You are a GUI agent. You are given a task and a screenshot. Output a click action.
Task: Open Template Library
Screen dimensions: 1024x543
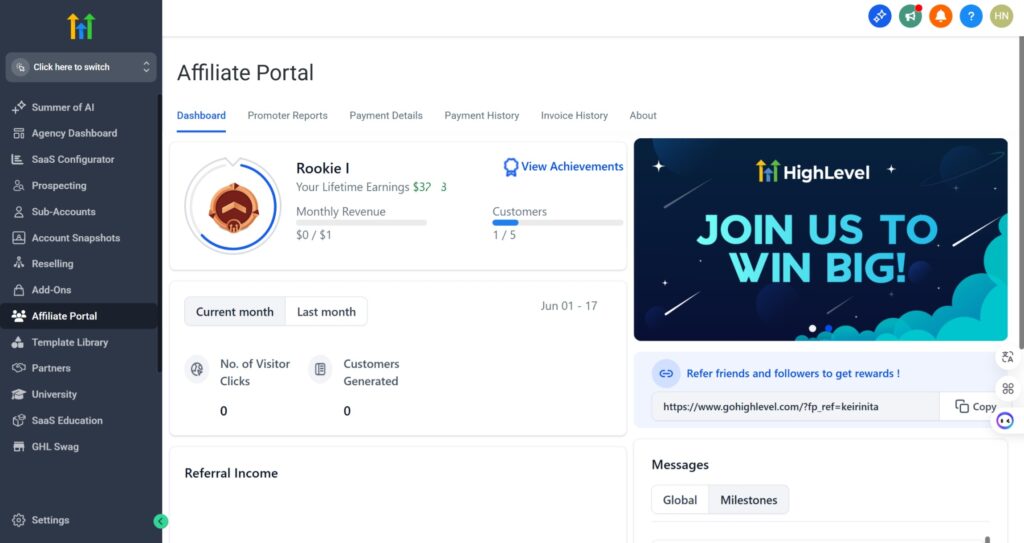(x=69, y=342)
